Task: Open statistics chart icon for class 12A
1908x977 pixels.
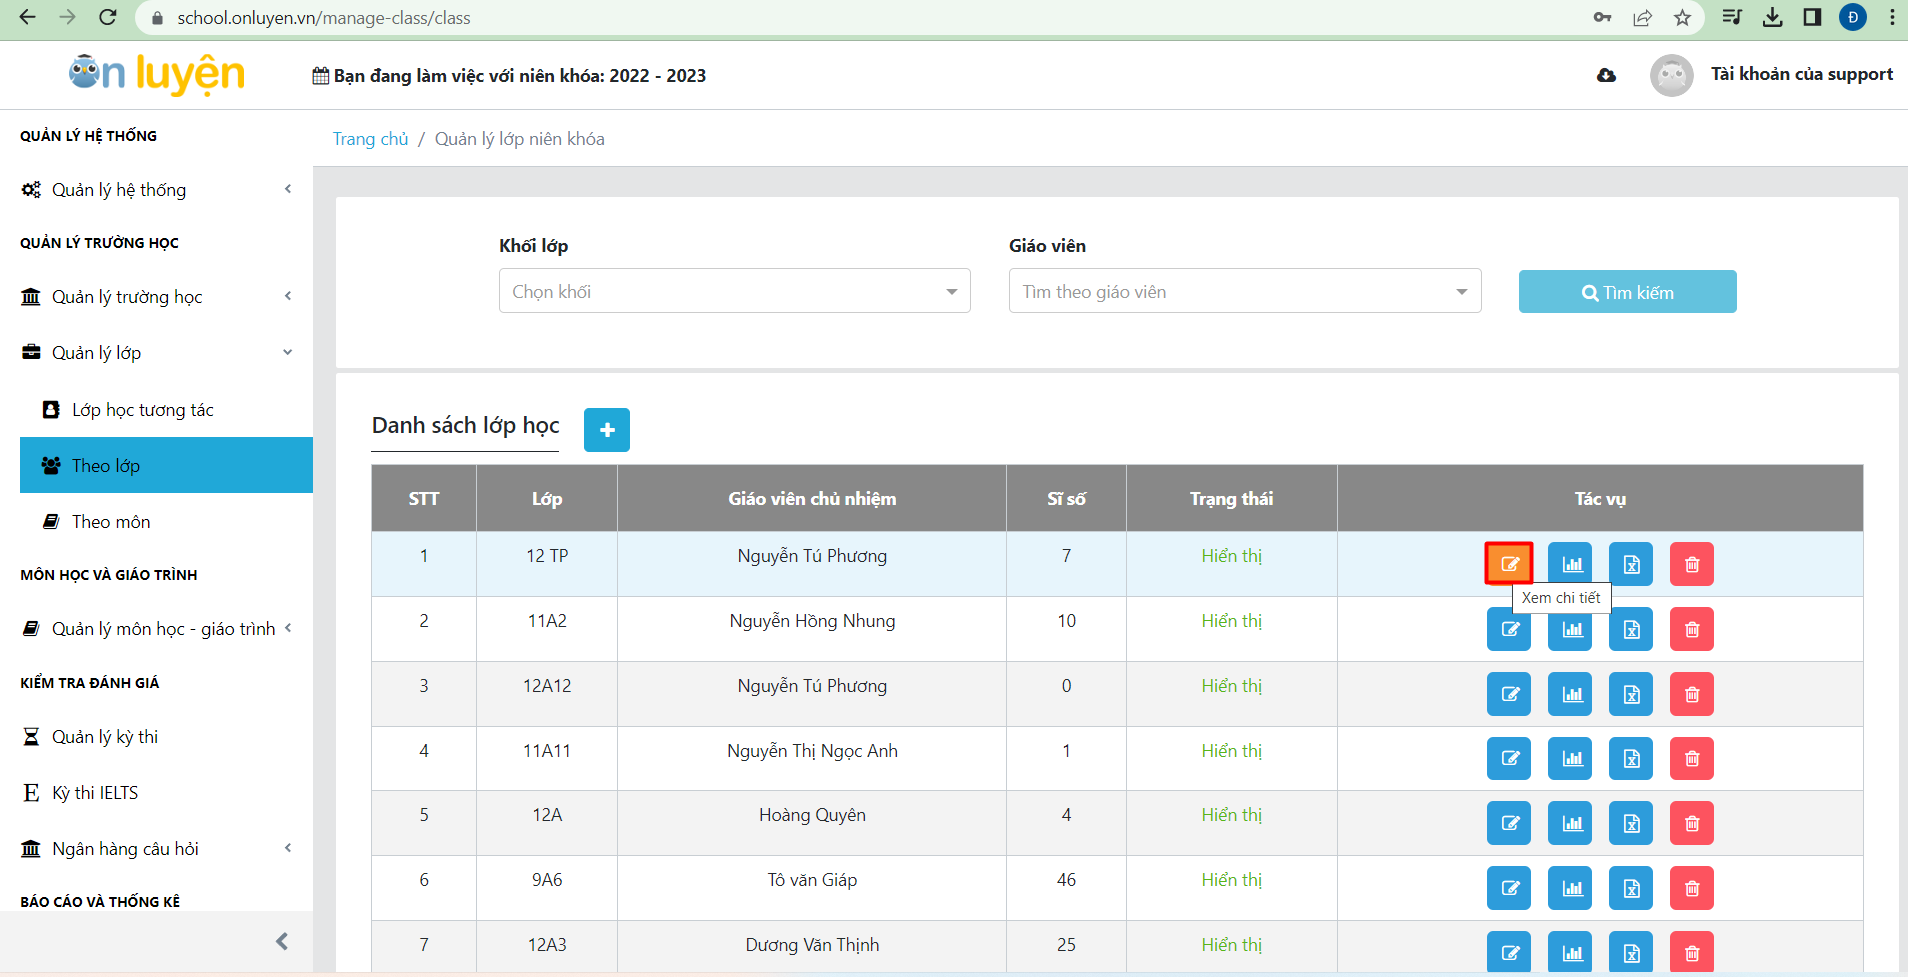Action: tap(1570, 823)
